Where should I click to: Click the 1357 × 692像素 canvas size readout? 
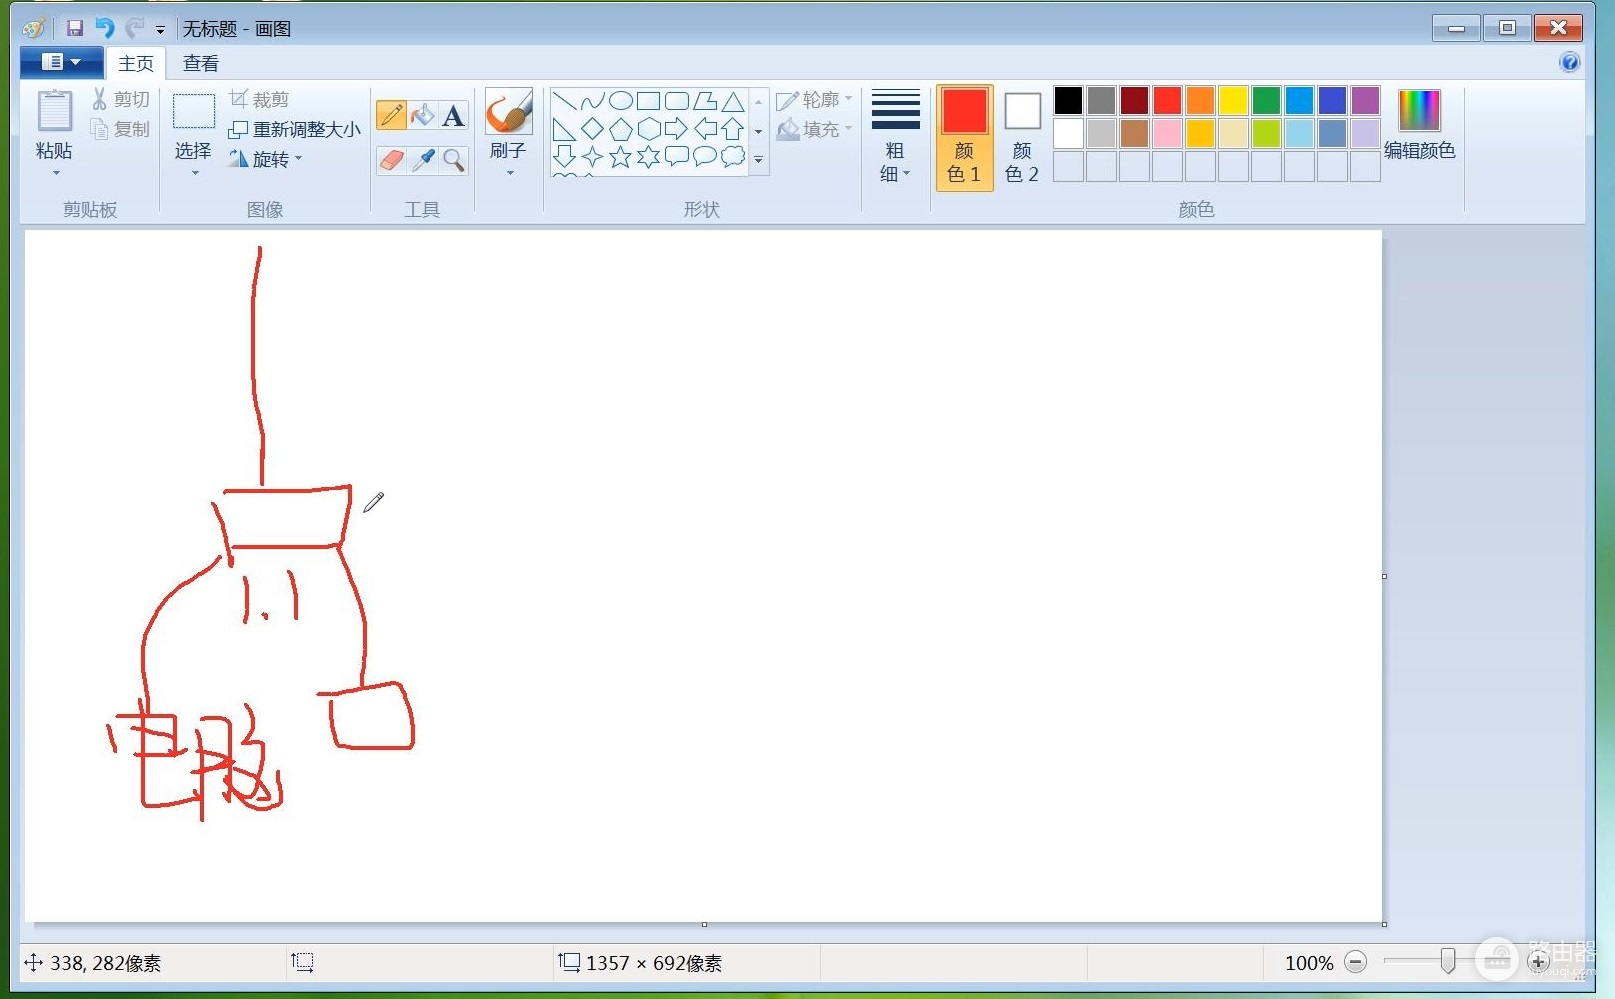point(654,963)
